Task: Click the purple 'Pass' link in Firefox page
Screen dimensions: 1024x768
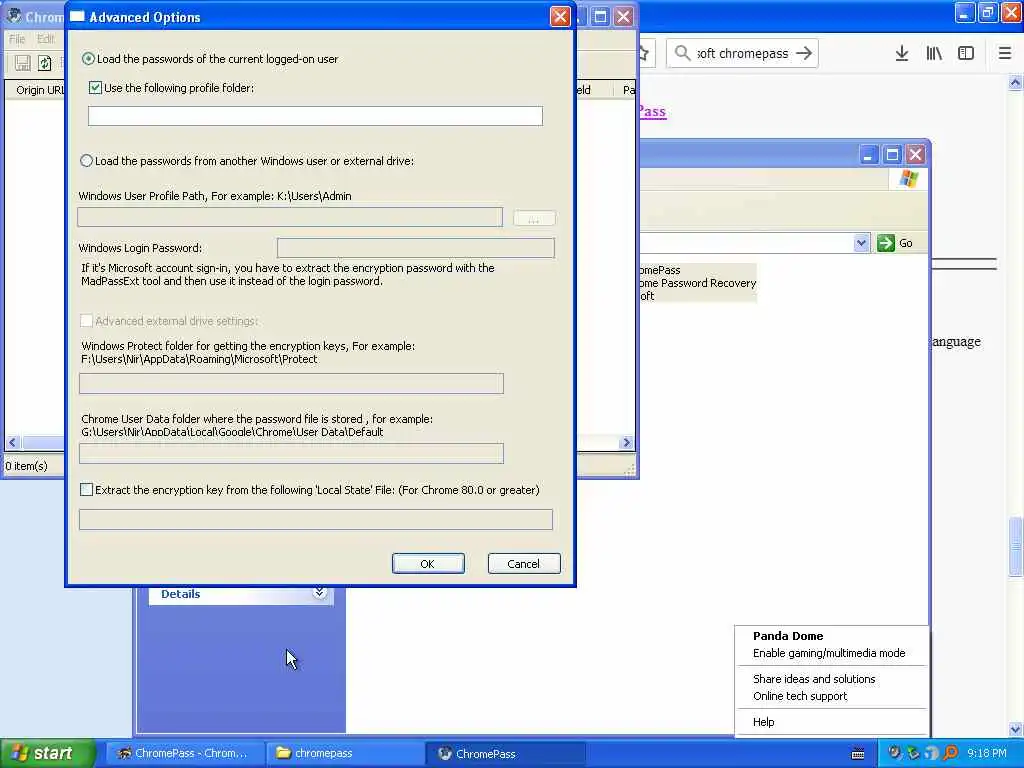Action: click(x=652, y=112)
